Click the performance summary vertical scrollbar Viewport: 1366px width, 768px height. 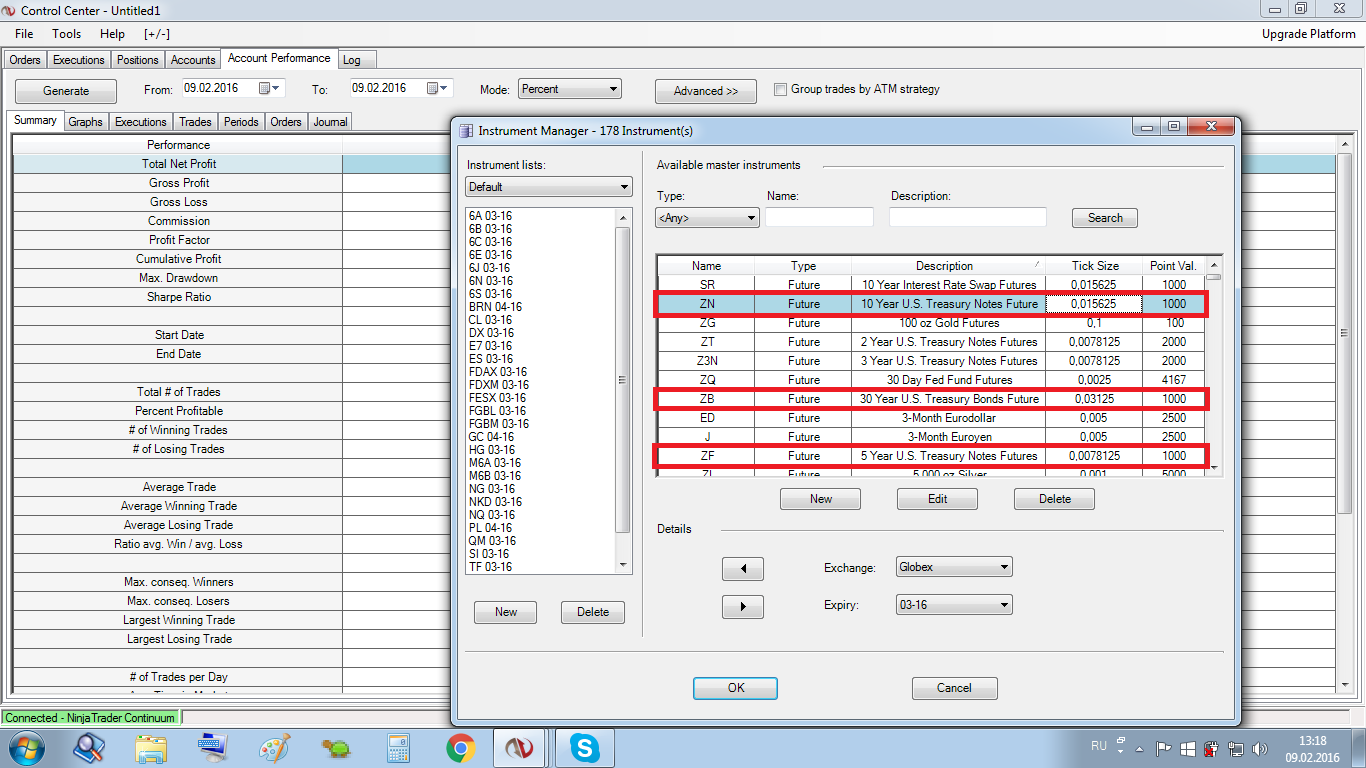[1344, 412]
